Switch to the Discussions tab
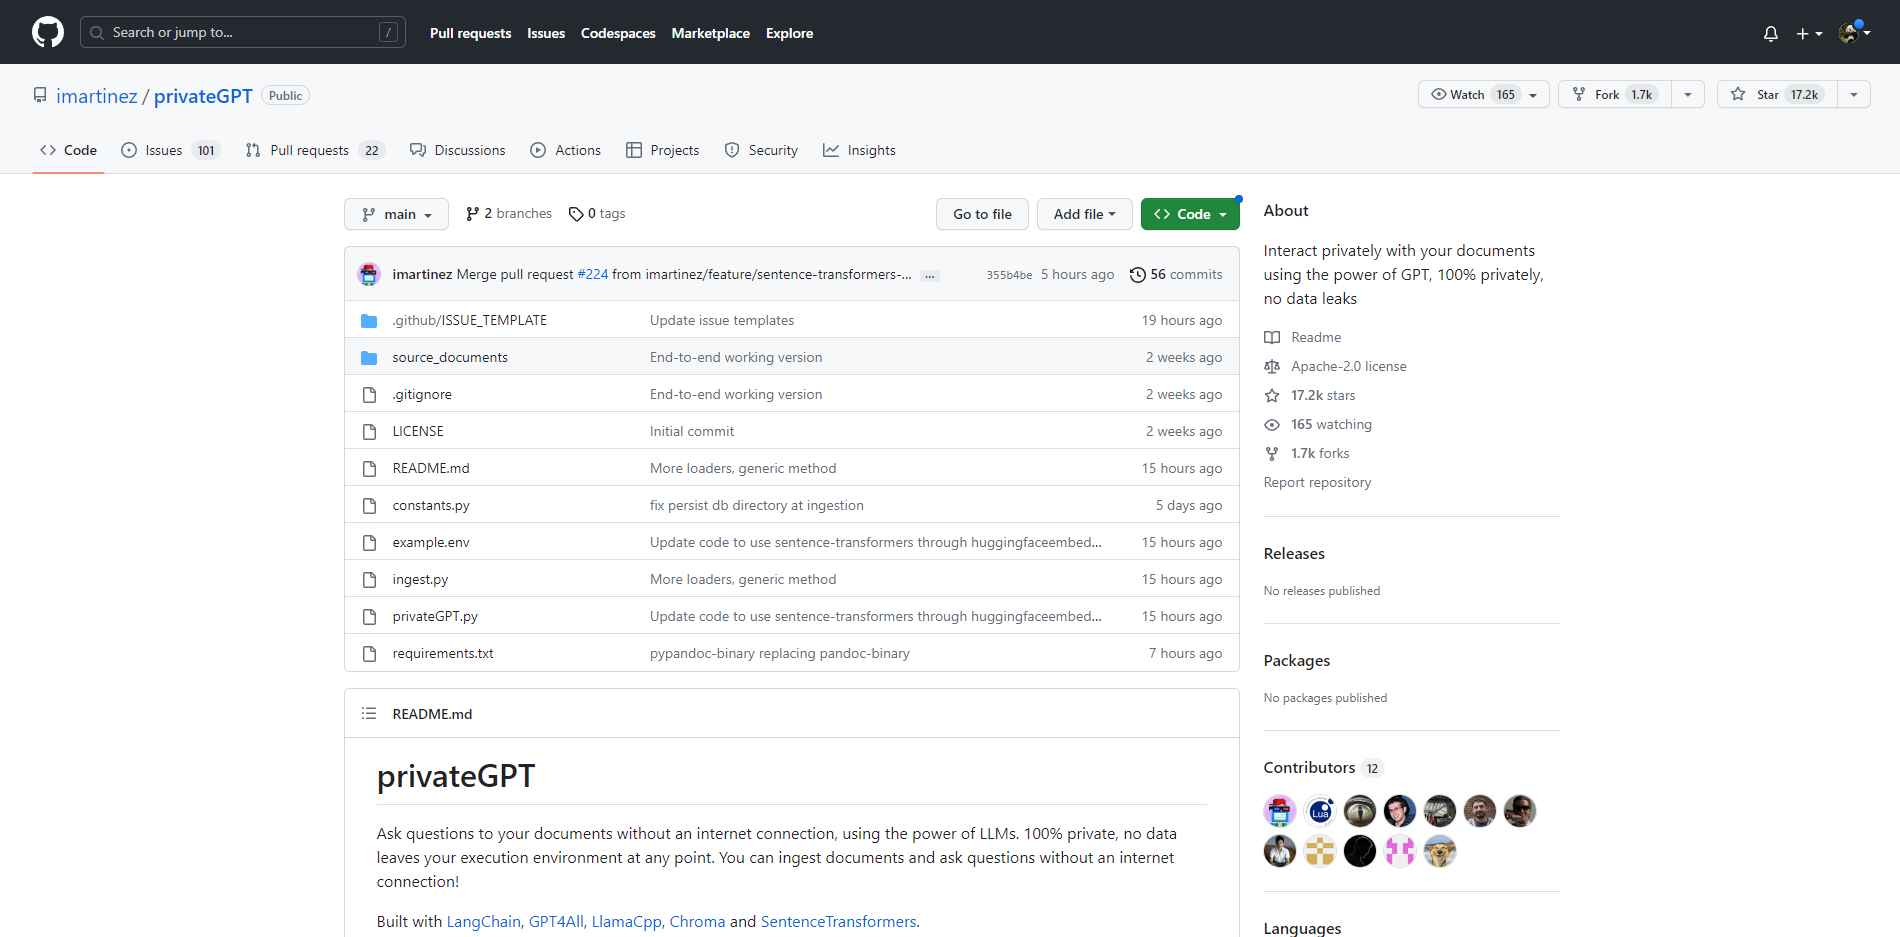Viewport: 1900px width, 937px height. (x=457, y=150)
